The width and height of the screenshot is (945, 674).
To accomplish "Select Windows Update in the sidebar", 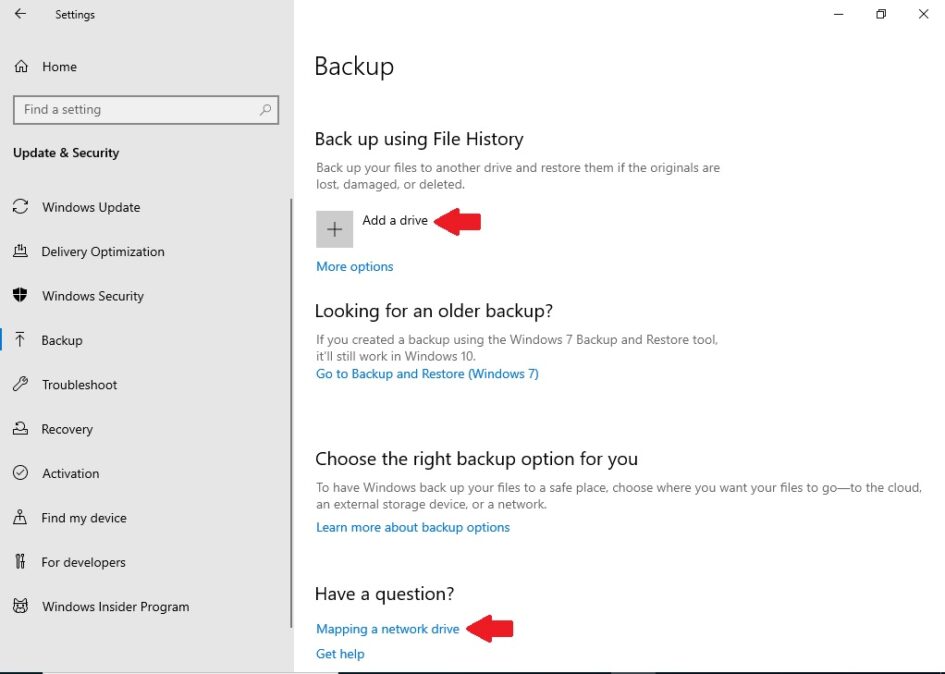I will pos(91,207).
